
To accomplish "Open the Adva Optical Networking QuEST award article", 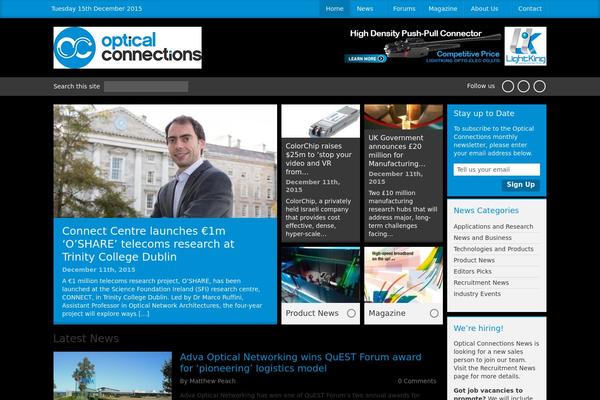I will (x=300, y=362).
